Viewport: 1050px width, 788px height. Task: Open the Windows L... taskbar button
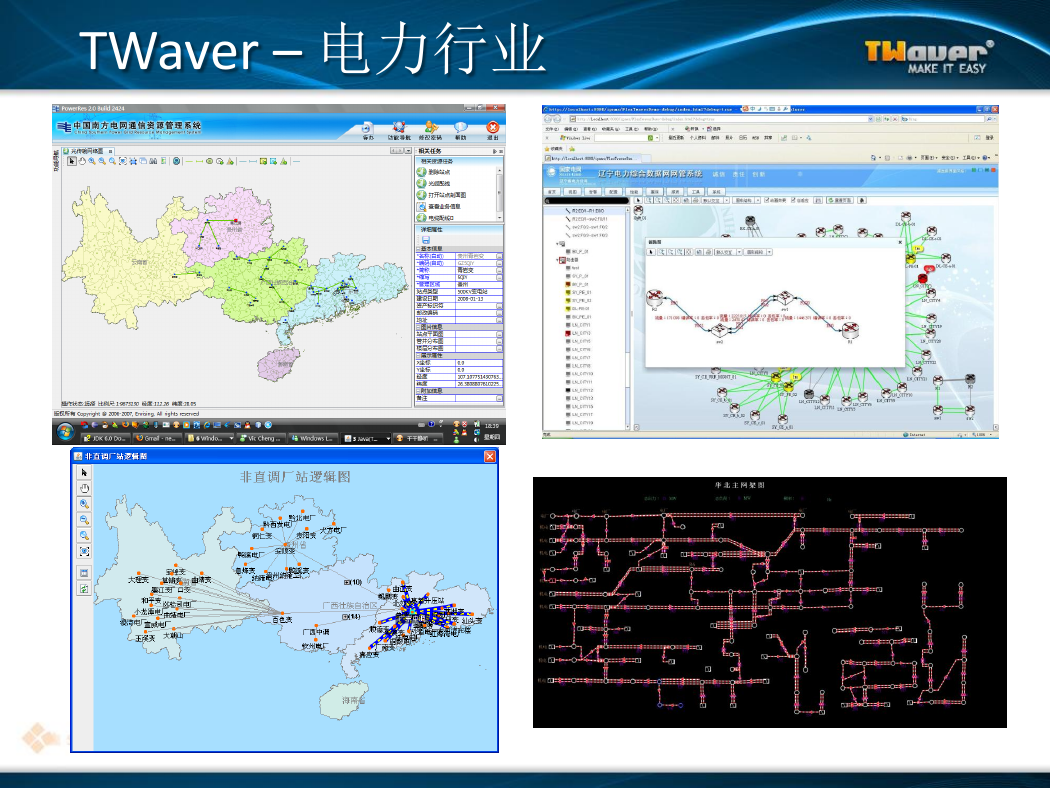pos(312,439)
